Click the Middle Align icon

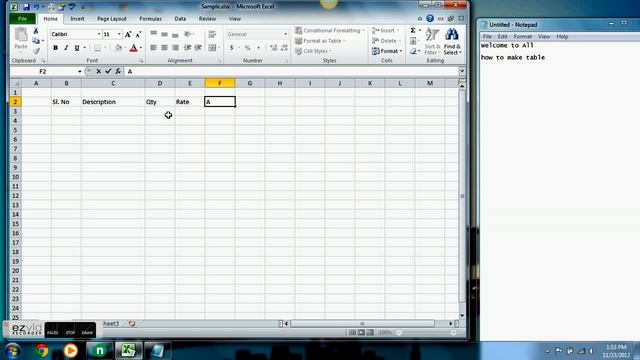coord(164,34)
